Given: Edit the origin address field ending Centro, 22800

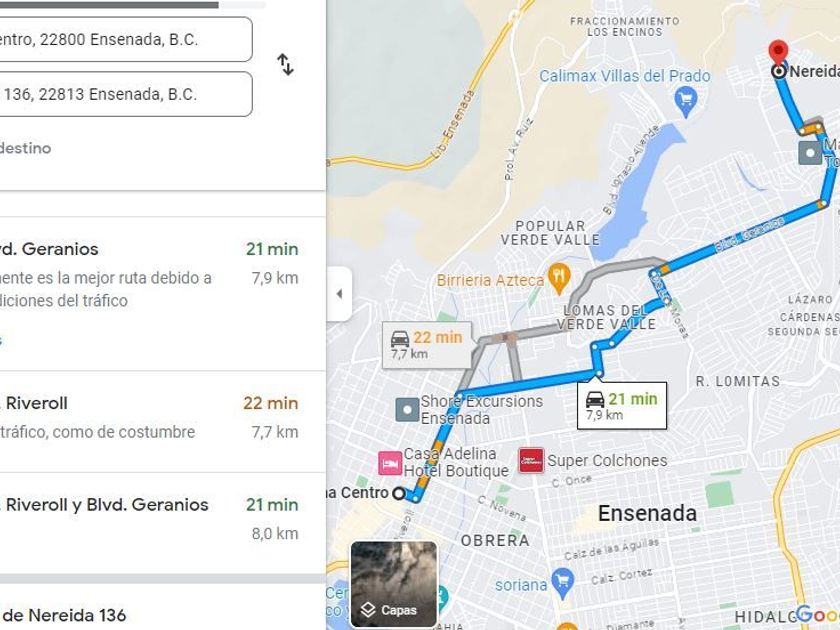Looking at the screenshot, I should 125,40.
